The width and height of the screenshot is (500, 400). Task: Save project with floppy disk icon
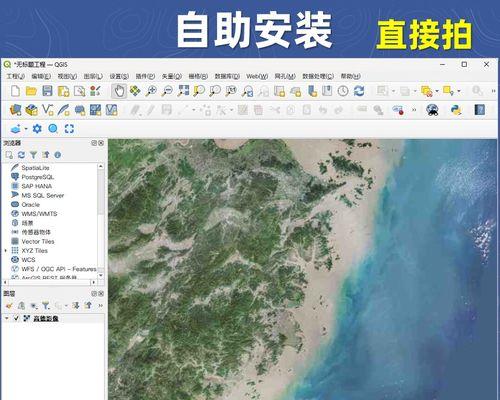pos(47,91)
